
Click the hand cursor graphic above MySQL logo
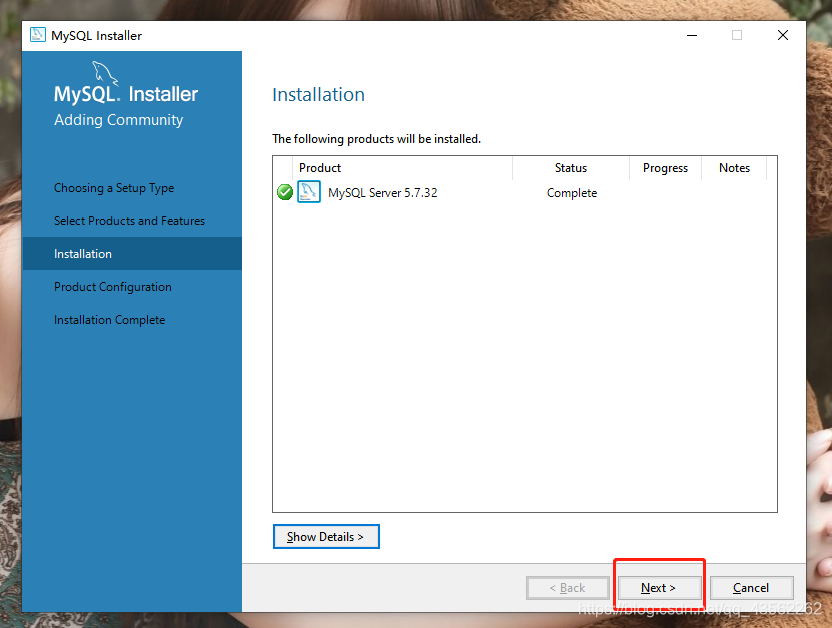click(103, 68)
